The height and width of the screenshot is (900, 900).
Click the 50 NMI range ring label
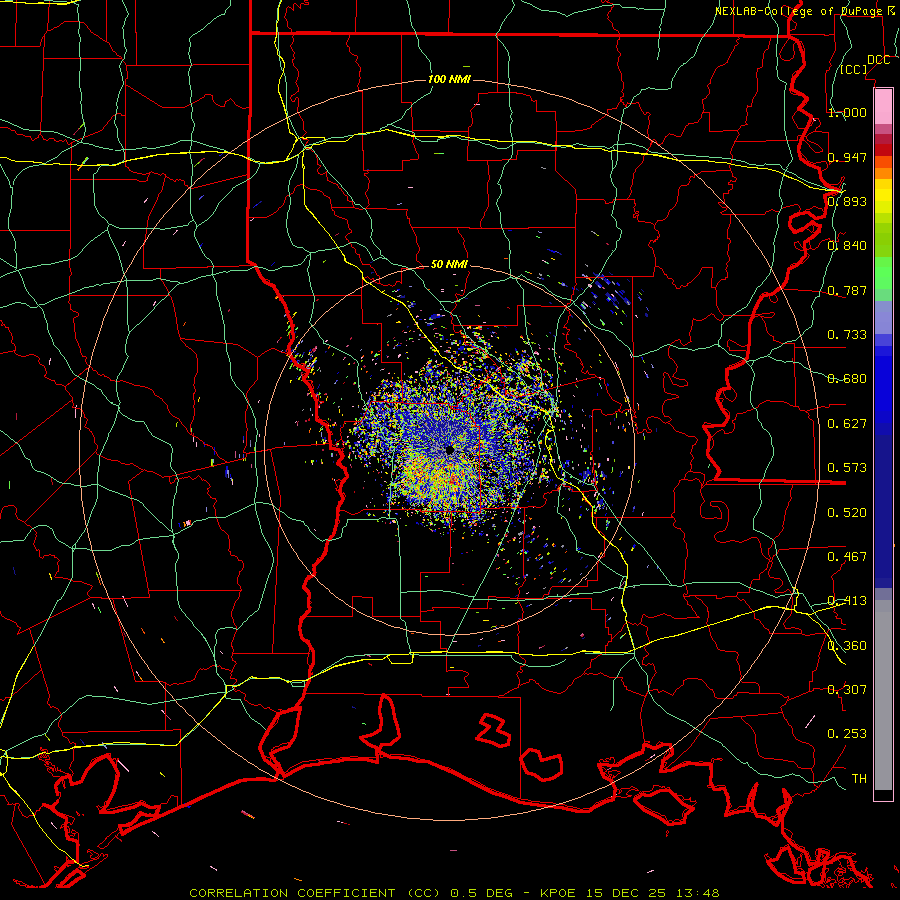click(x=449, y=264)
